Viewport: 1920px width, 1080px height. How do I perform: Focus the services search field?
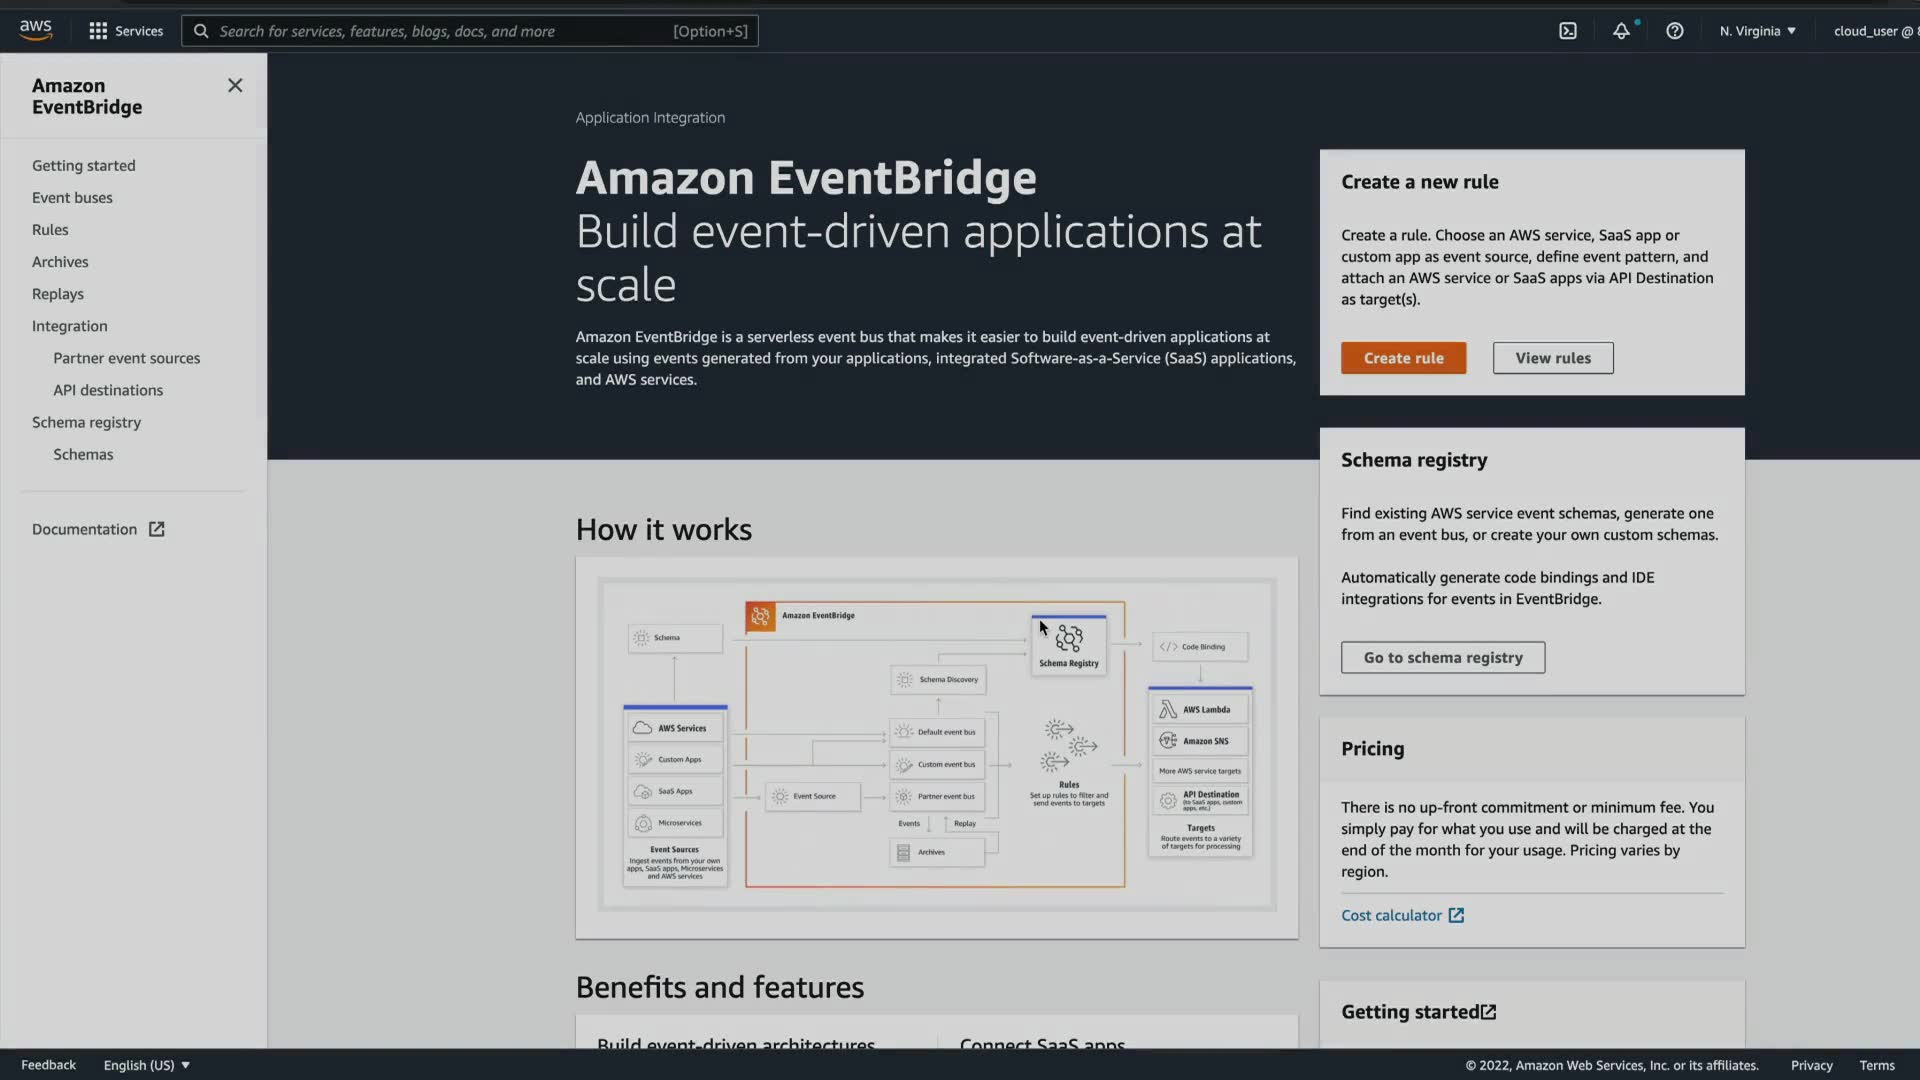(440, 31)
